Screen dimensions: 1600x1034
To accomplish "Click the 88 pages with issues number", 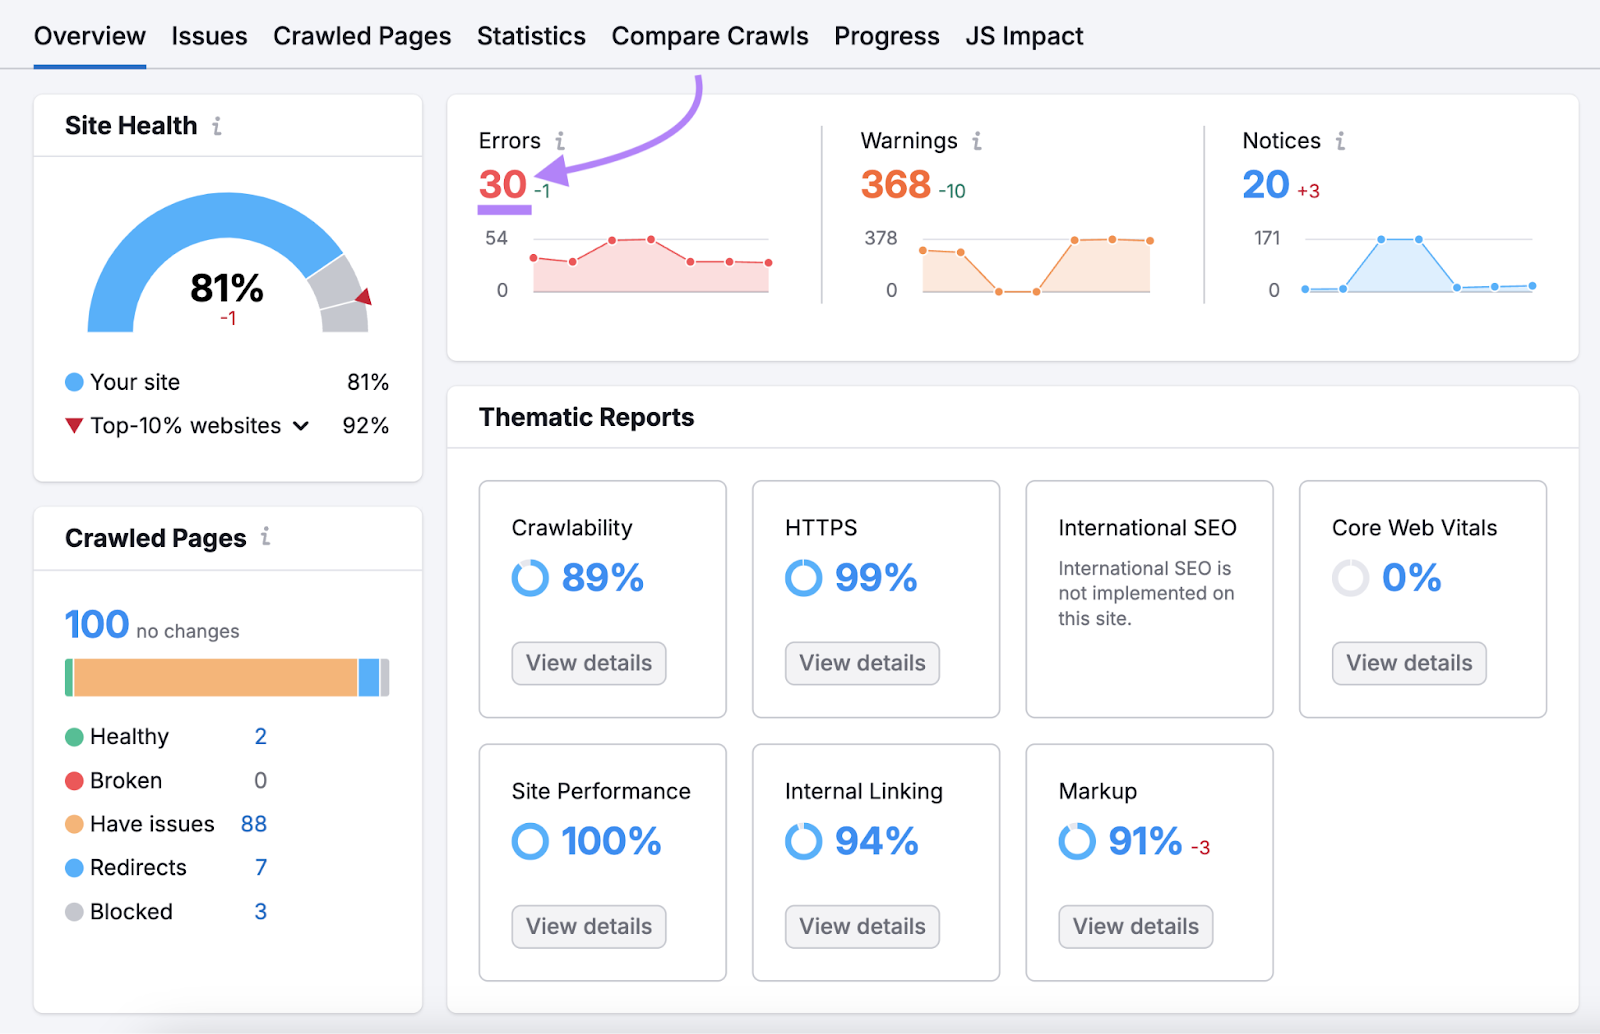I will point(254,824).
